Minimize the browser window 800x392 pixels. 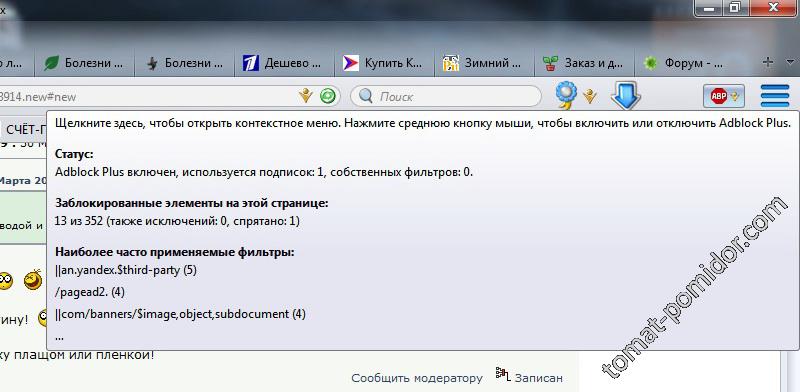click(x=708, y=8)
